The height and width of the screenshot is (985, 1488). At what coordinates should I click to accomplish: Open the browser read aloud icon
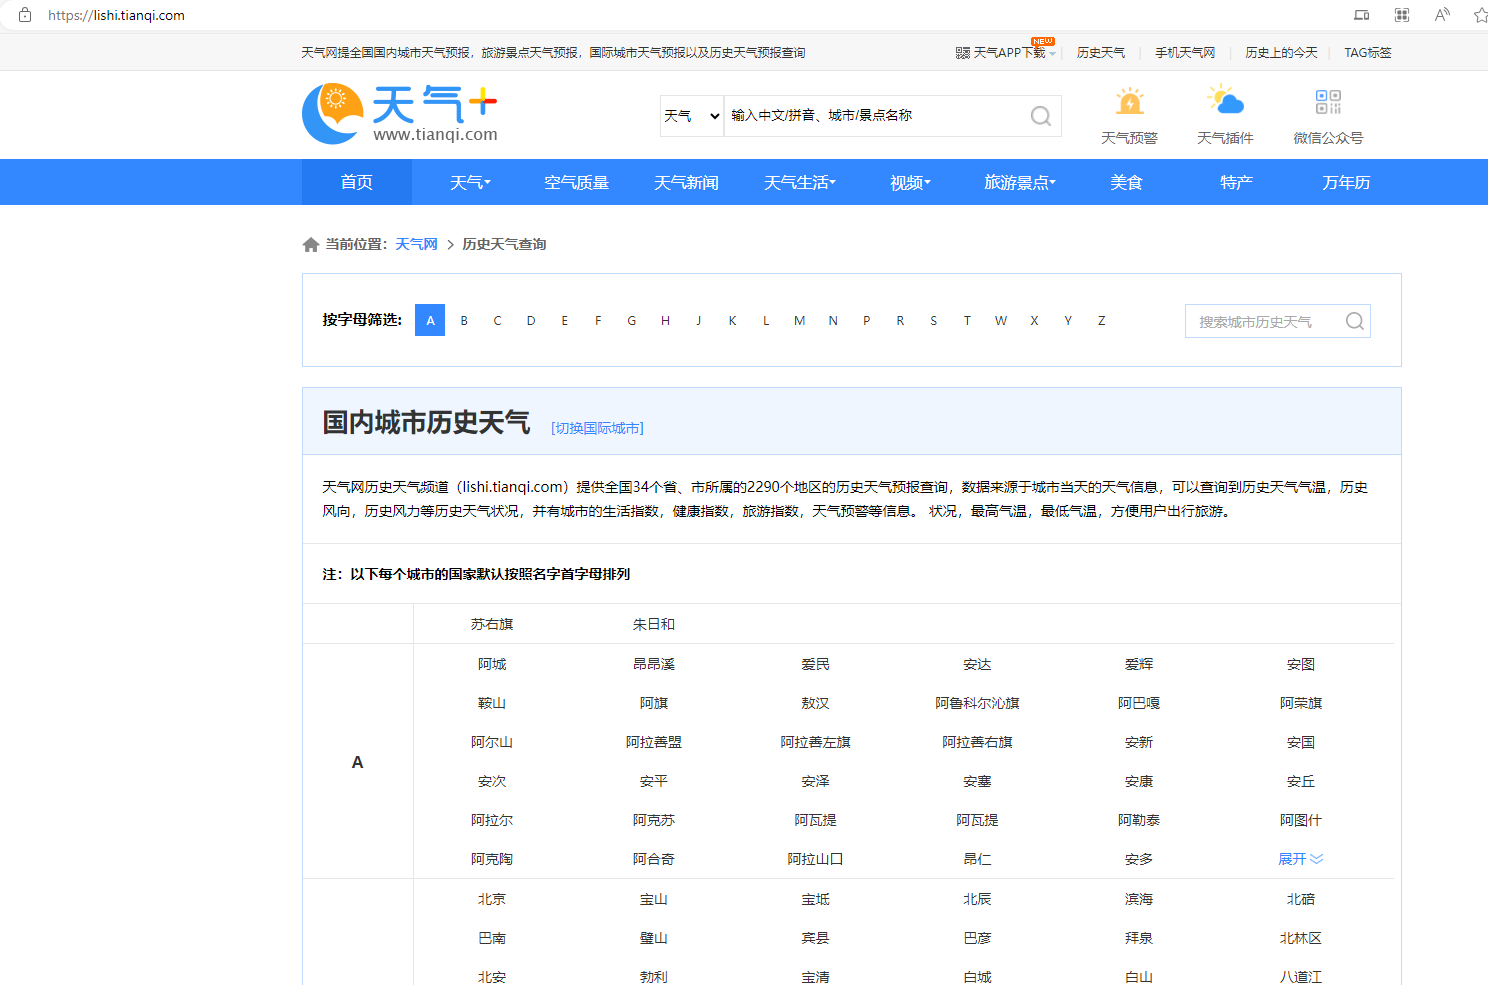pyautogui.click(x=1441, y=15)
